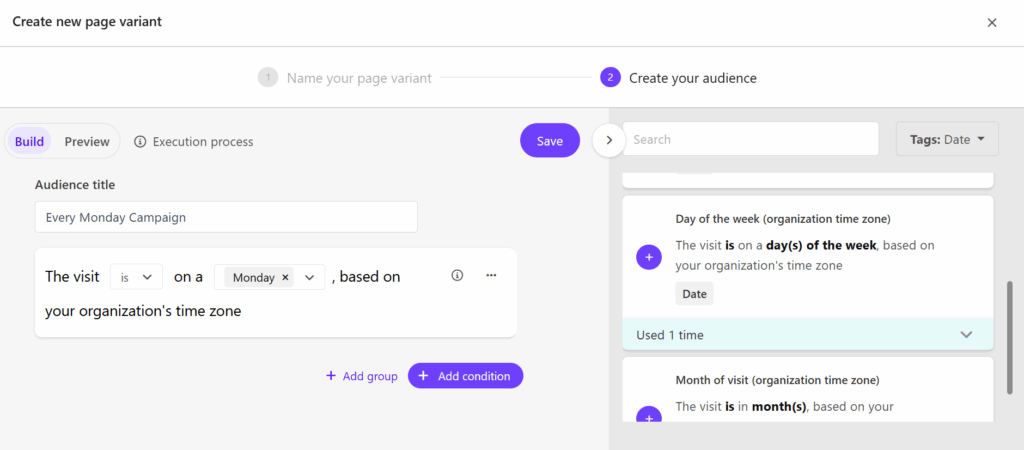Image resolution: width=1024 pixels, height=450 pixels.
Task: Click the condition info icon
Action: coord(457,276)
